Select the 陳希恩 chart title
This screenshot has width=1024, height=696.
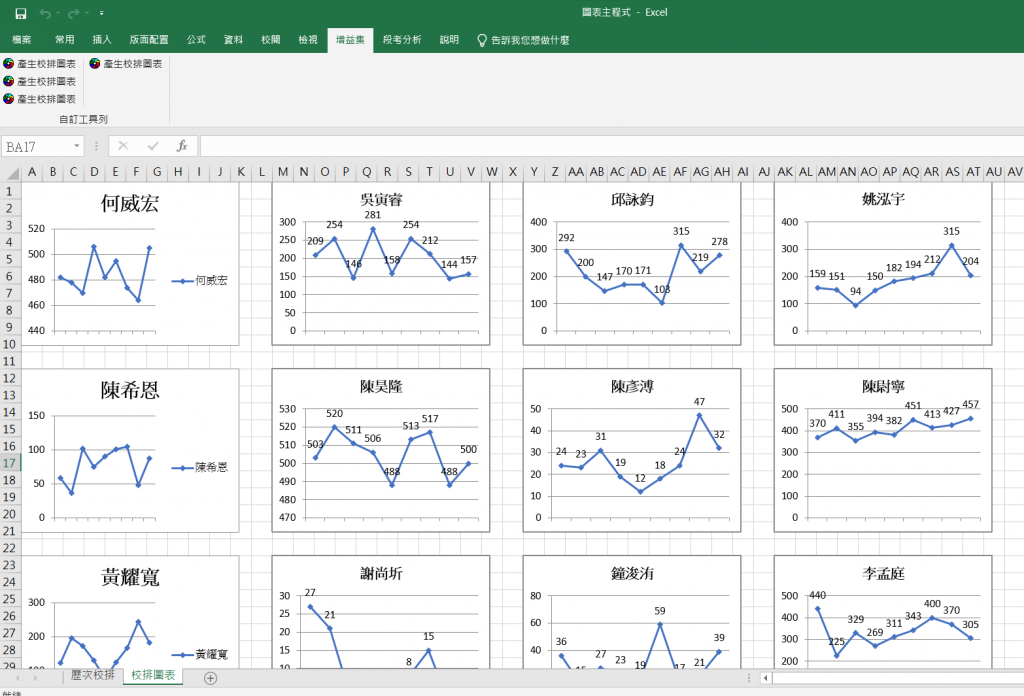(130, 390)
